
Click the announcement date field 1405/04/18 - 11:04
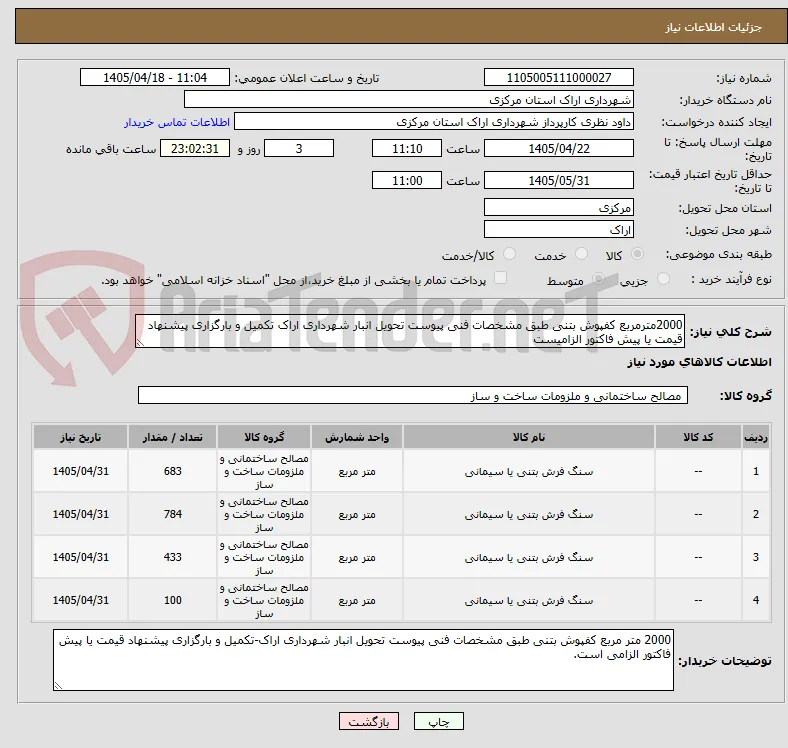[x=155, y=77]
